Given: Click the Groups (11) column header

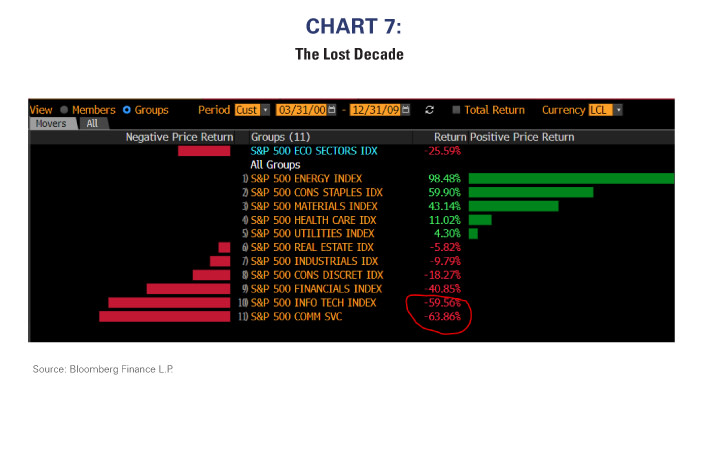Looking at the screenshot, I should click(280, 137).
